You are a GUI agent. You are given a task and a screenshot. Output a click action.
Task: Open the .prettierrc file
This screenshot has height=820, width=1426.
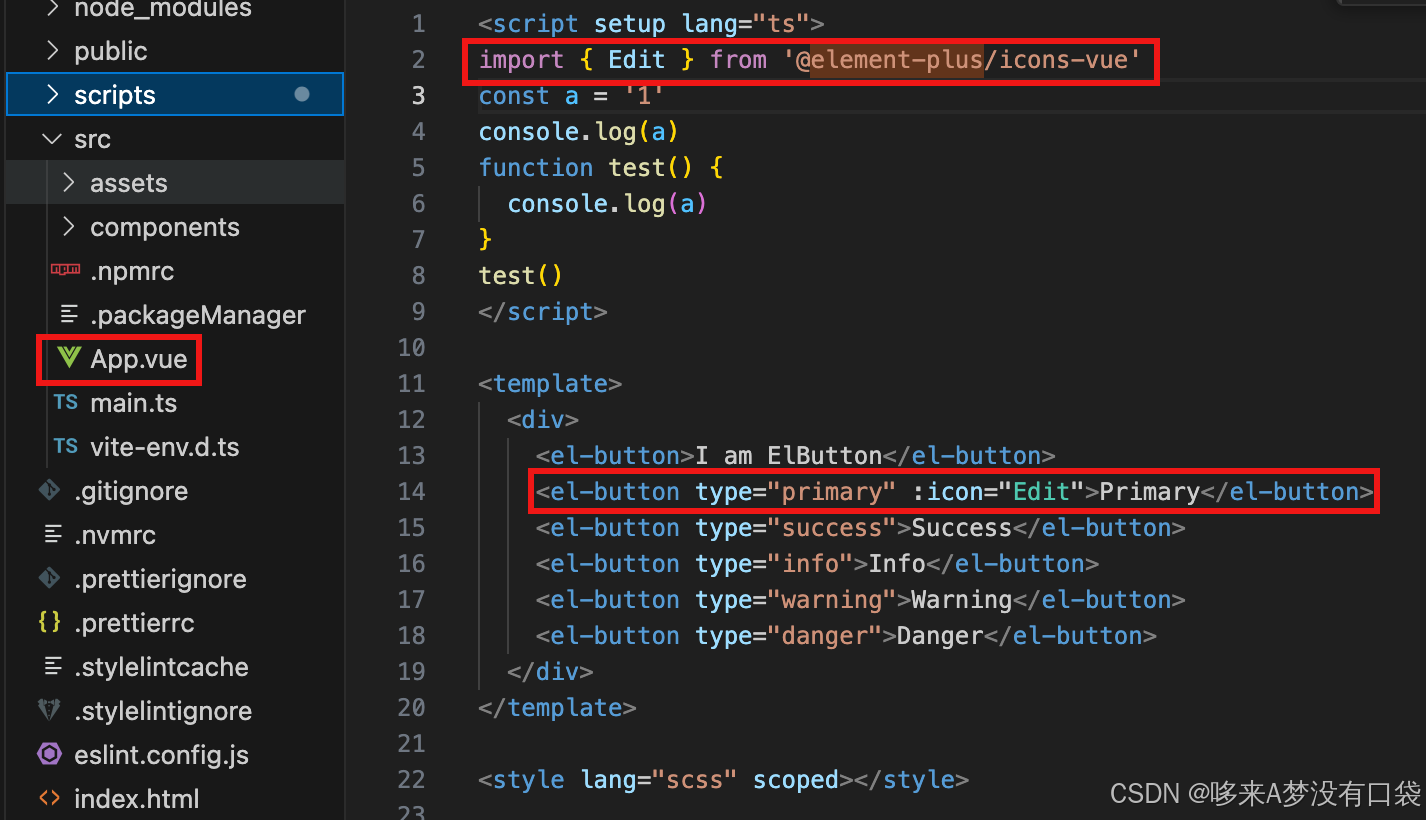tap(134, 623)
